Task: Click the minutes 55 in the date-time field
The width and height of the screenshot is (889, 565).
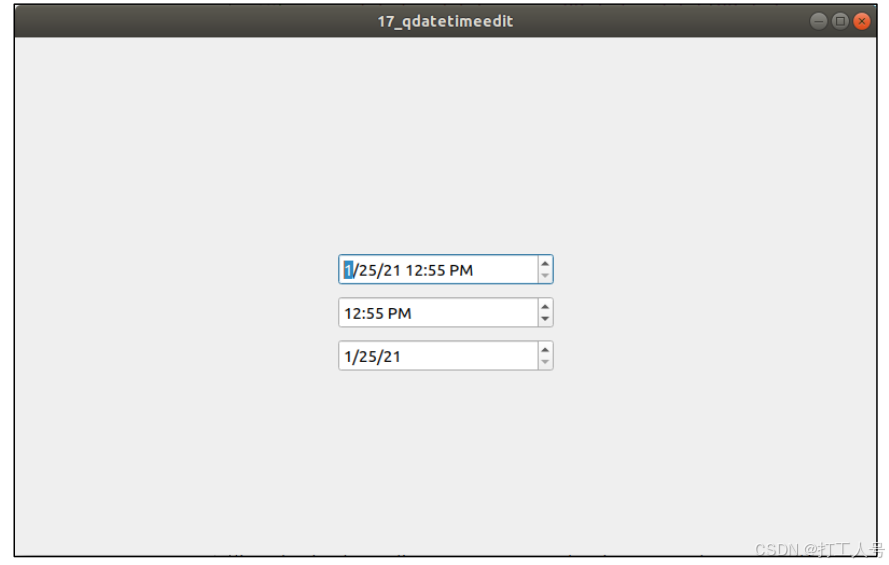Action: (436, 270)
